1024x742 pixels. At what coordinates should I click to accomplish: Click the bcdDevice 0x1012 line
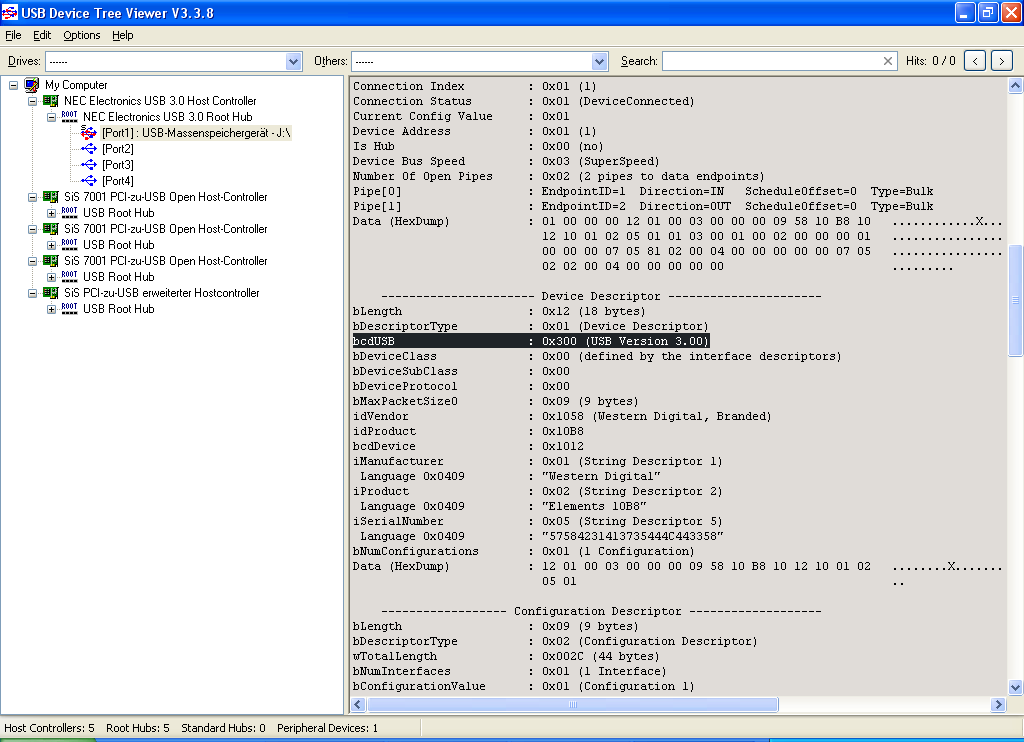tap(468, 446)
